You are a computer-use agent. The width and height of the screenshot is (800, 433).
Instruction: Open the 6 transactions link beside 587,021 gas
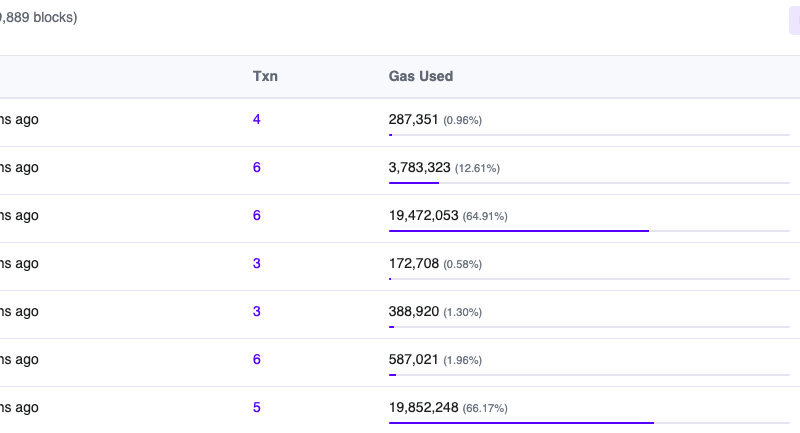point(257,359)
